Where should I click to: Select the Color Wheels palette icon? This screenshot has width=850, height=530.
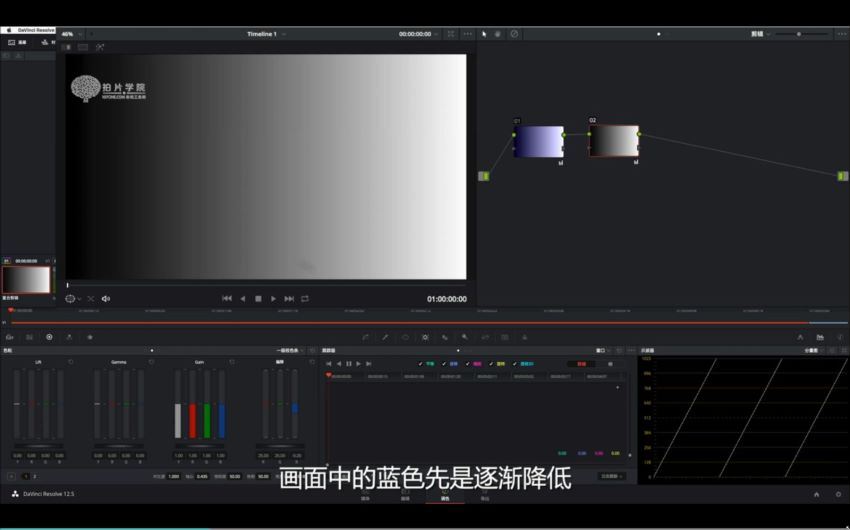coord(49,337)
